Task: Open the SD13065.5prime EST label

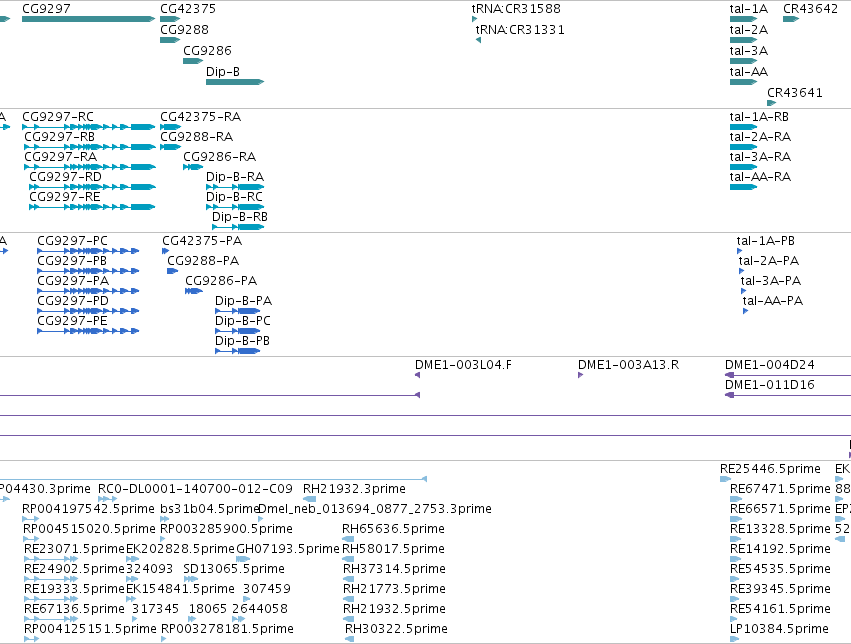Action: click(234, 569)
